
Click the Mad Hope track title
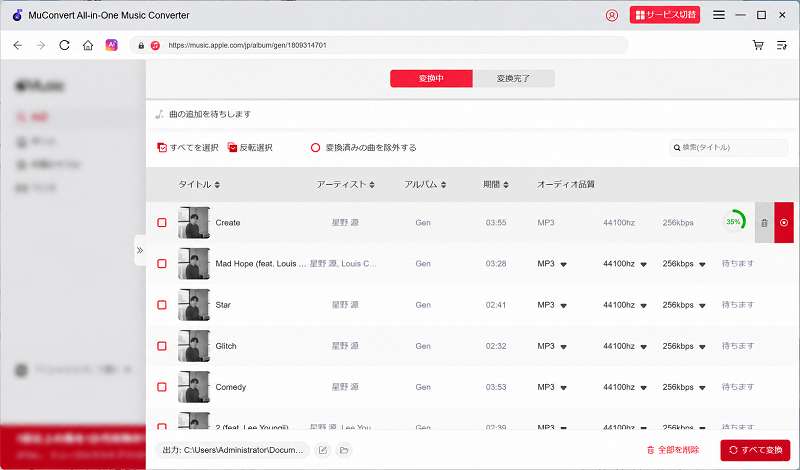click(261, 264)
